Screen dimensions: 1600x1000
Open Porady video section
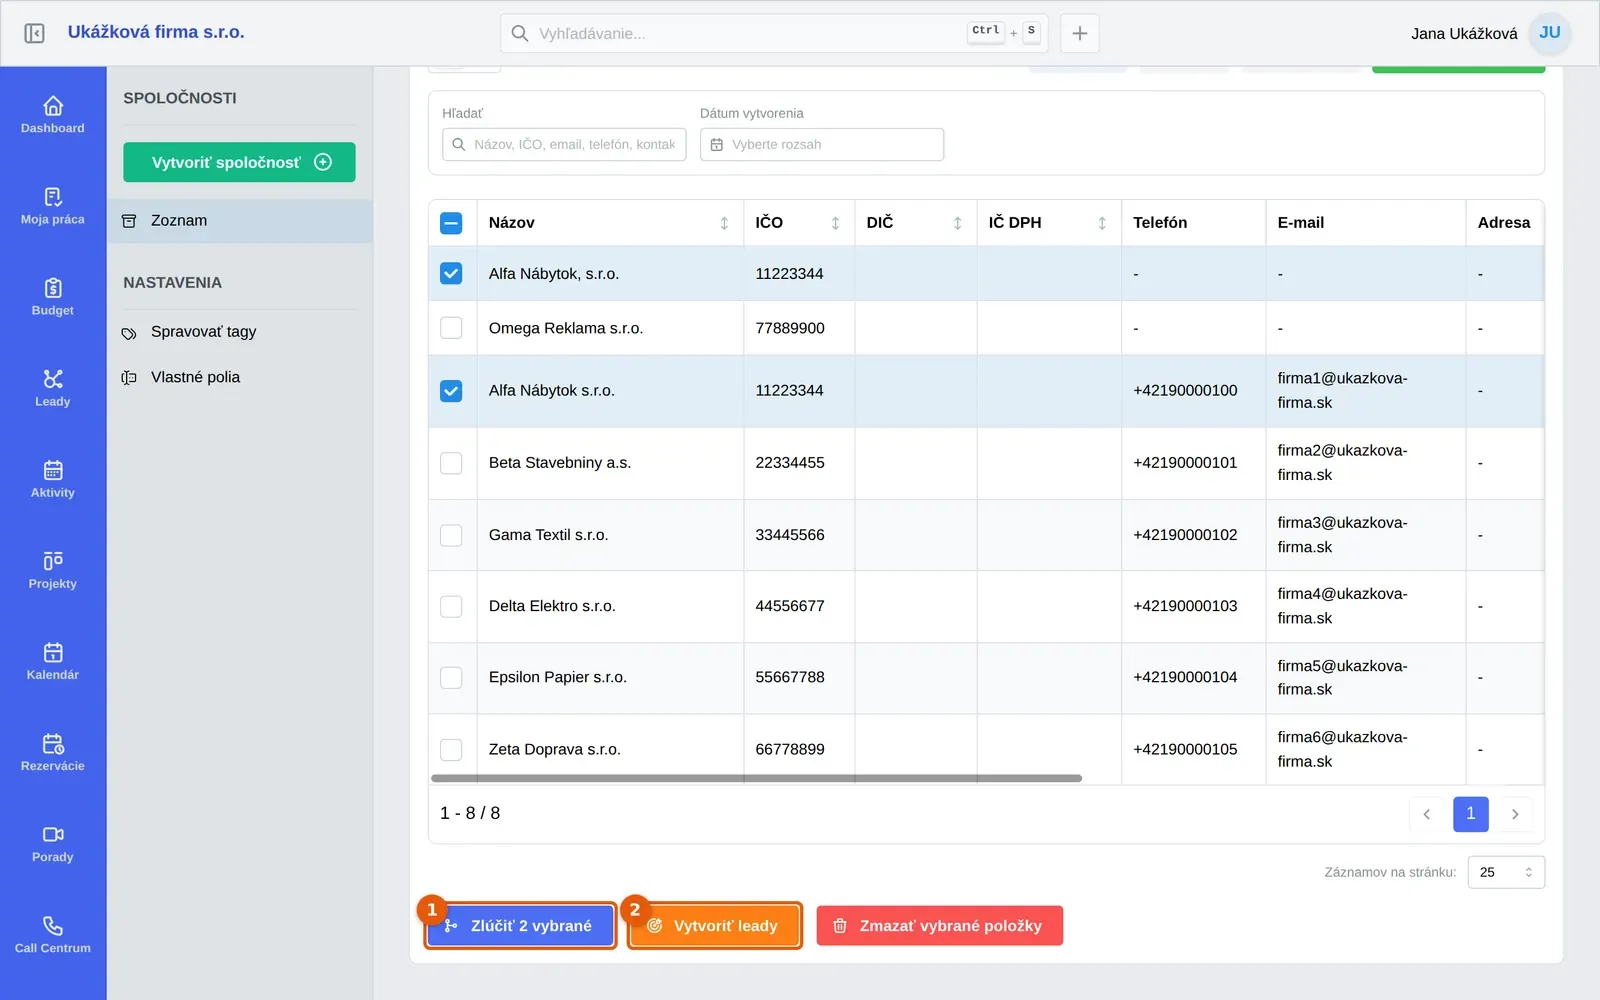(53, 842)
